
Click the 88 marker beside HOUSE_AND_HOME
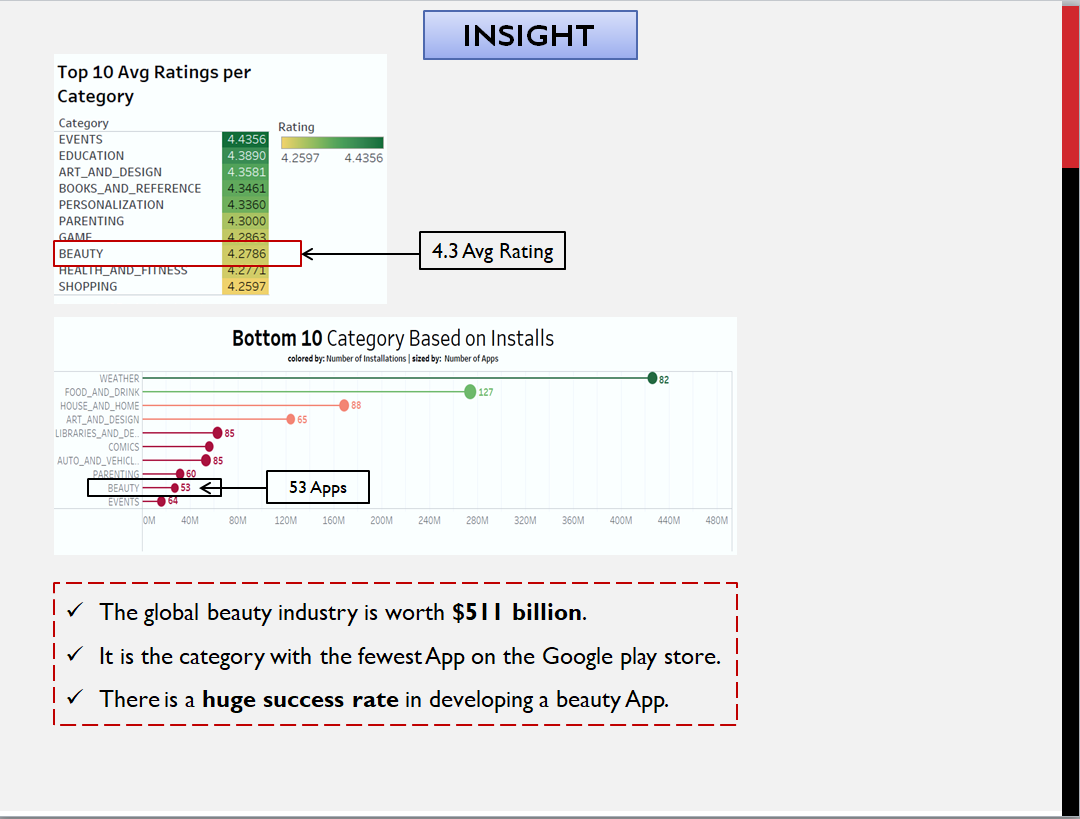coord(345,405)
